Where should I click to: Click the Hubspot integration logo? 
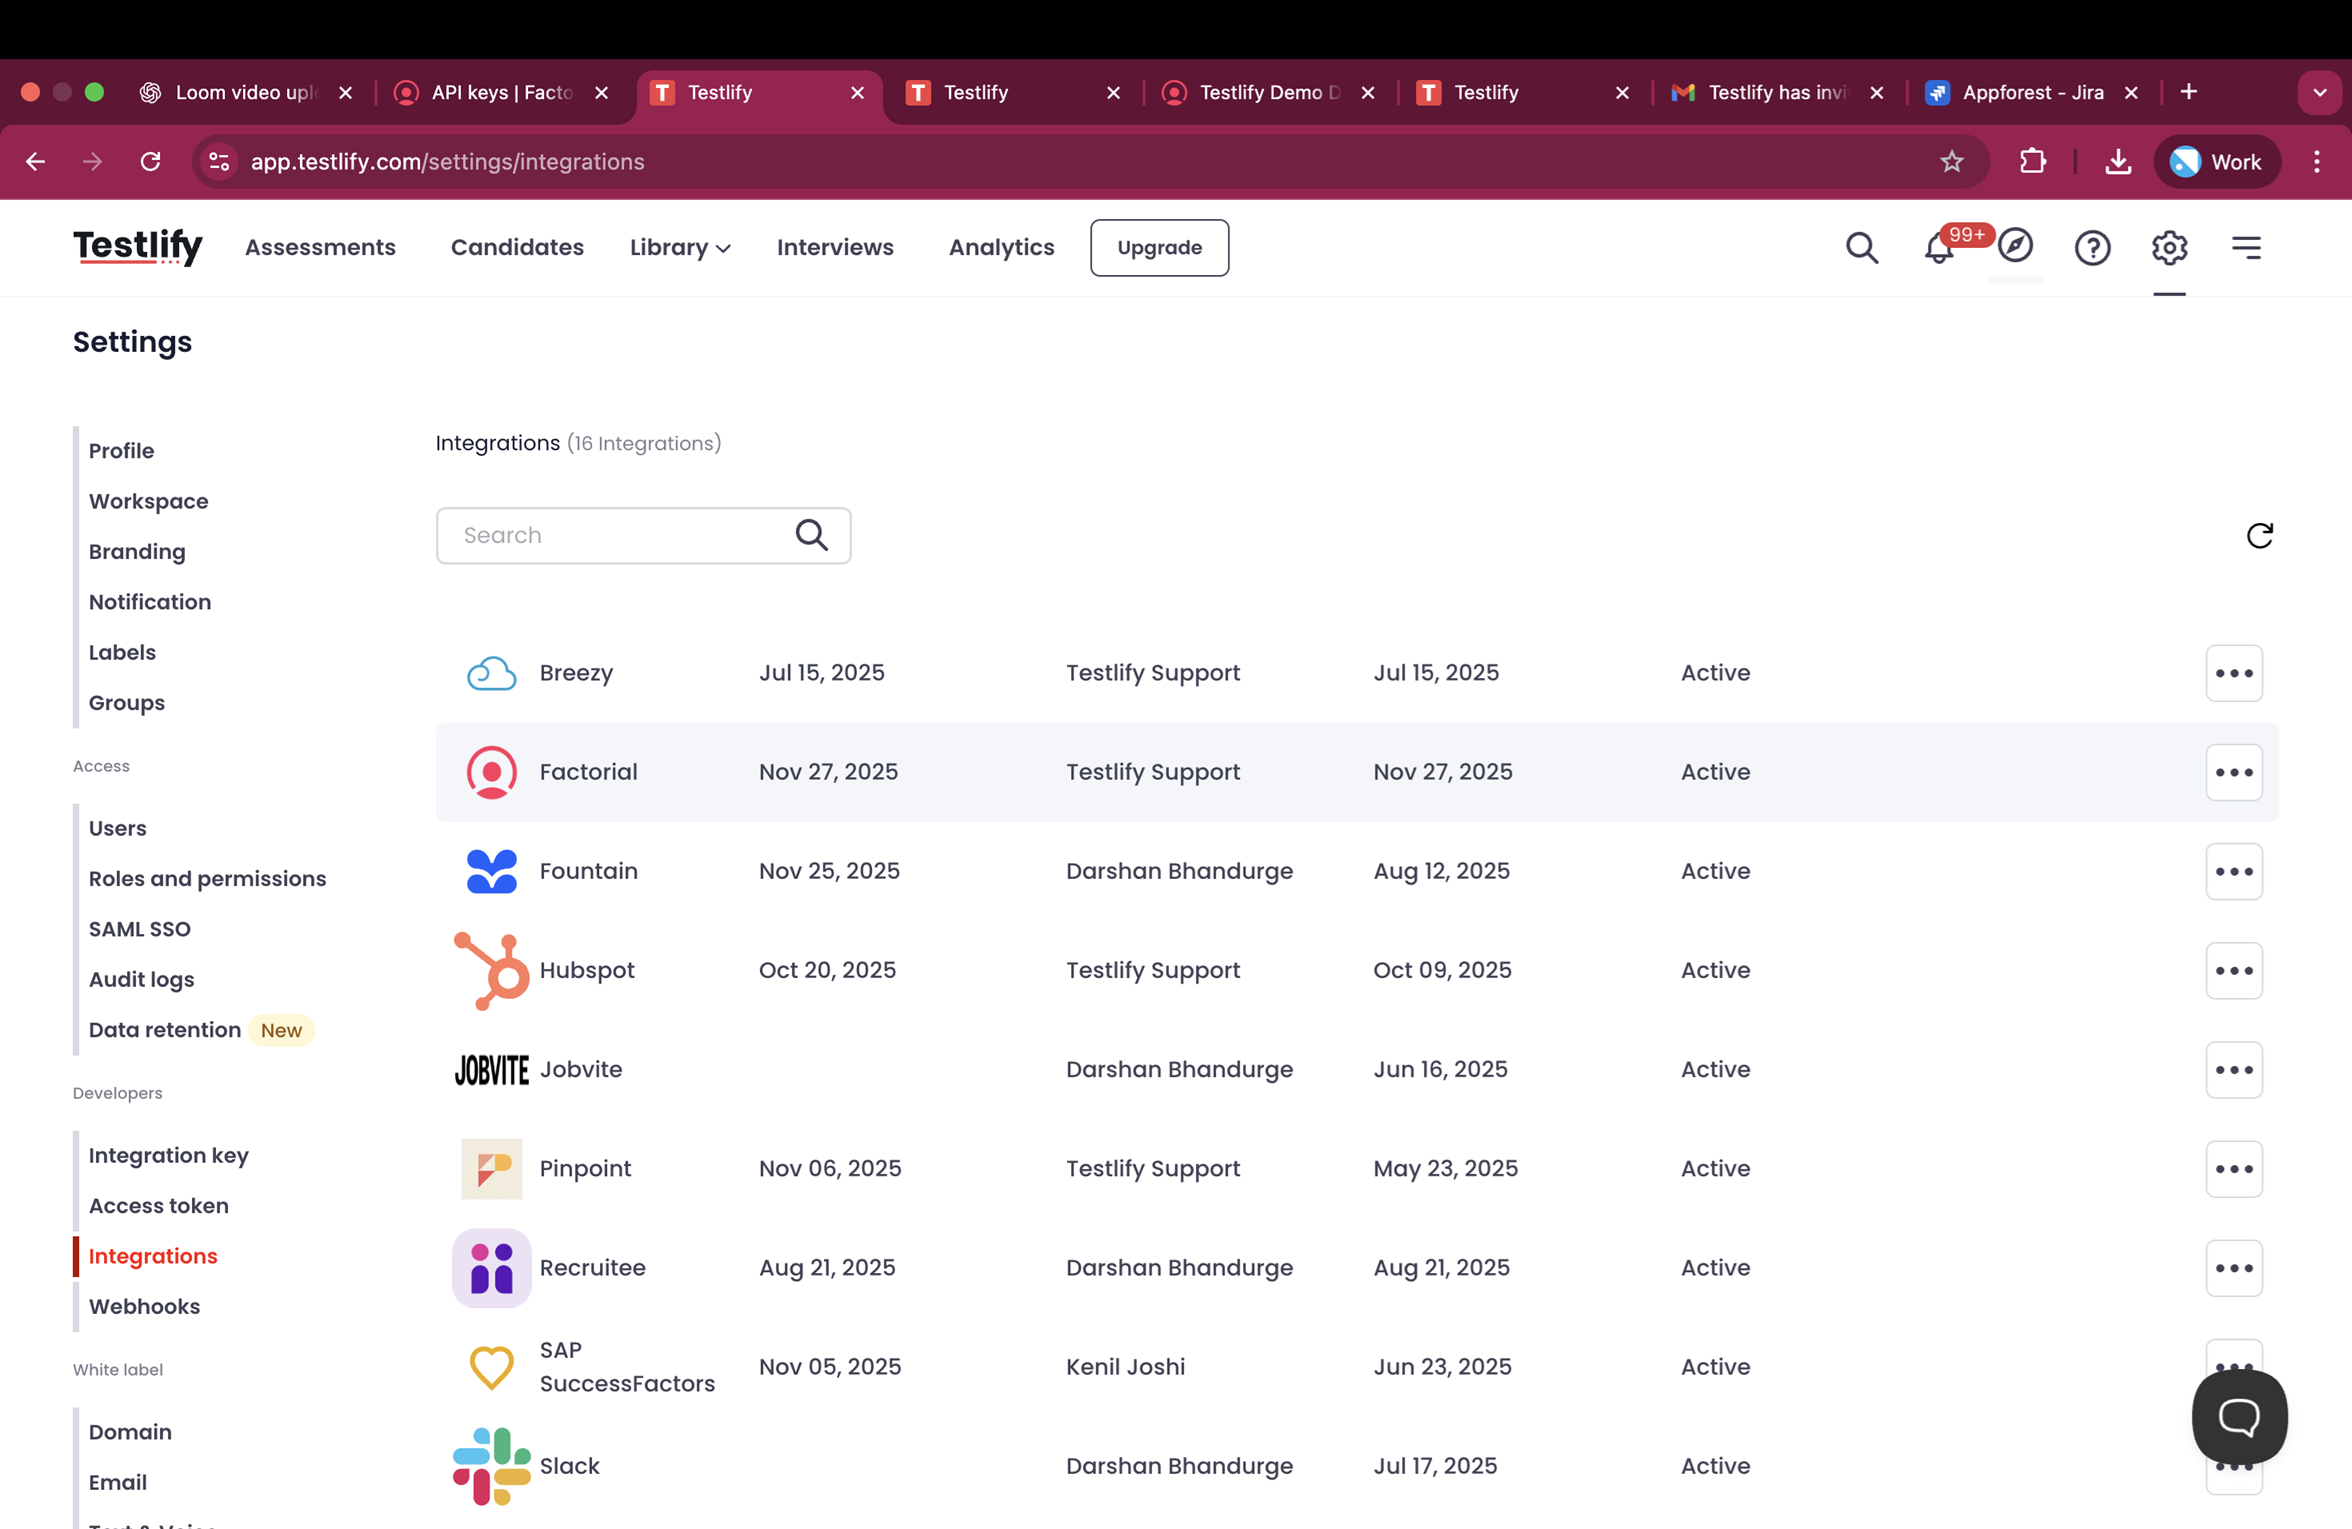coord(491,971)
